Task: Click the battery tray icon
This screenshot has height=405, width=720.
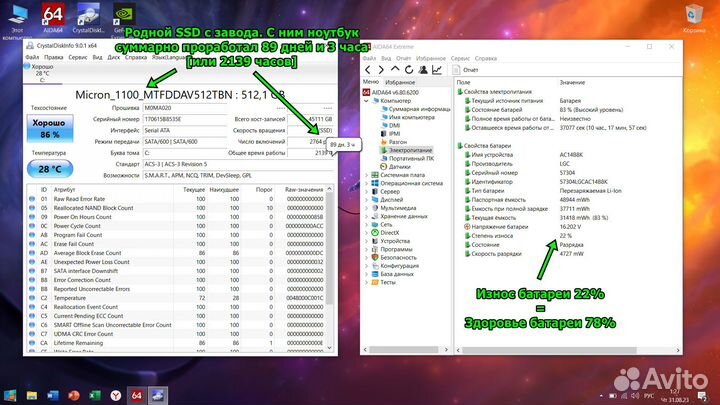Action: (613, 395)
